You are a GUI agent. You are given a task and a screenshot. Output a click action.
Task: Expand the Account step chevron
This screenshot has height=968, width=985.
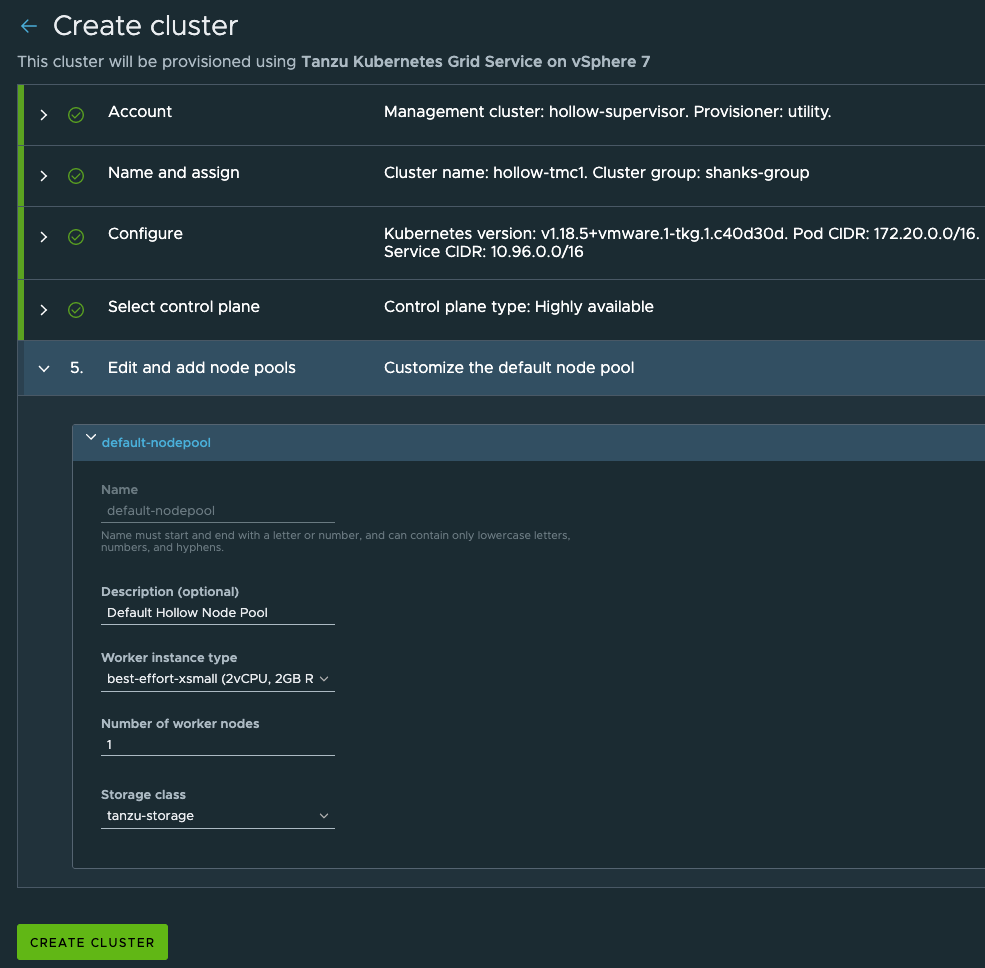(44, 115)
